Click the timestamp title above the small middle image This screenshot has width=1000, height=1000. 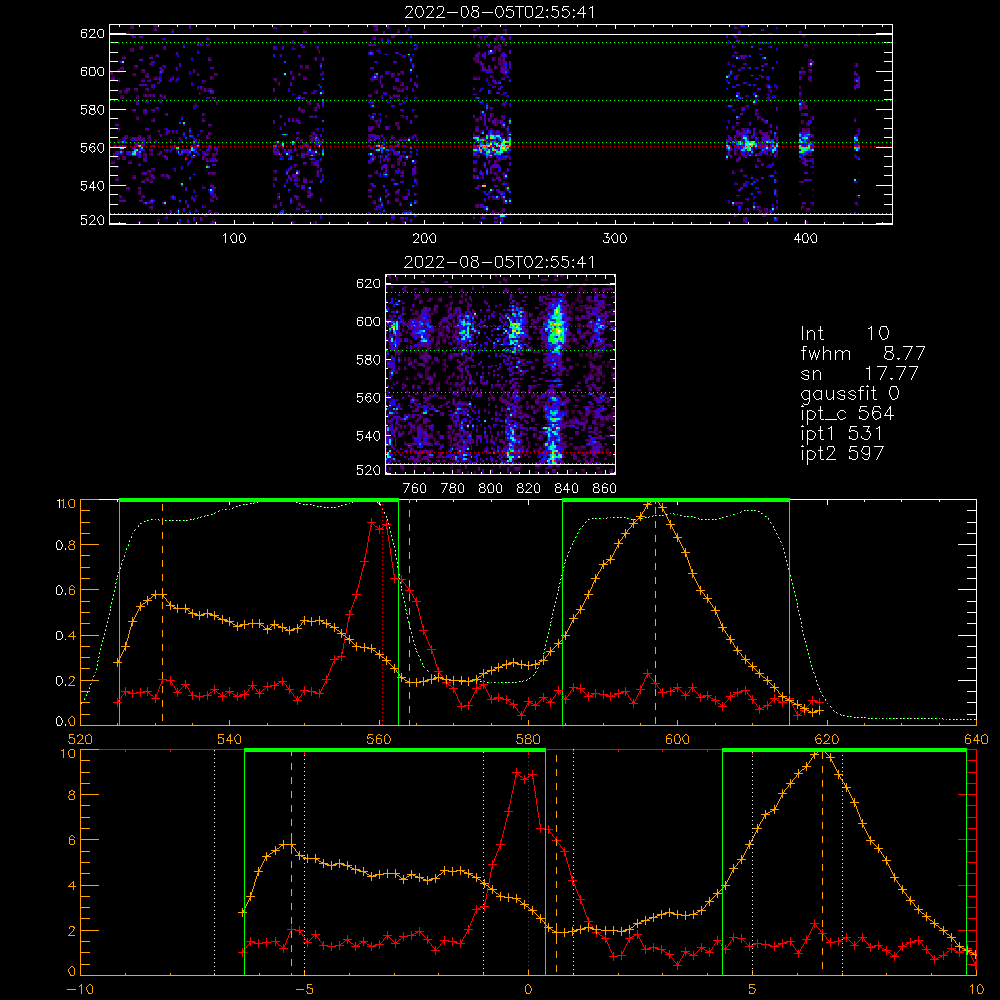tap(500, 262)
